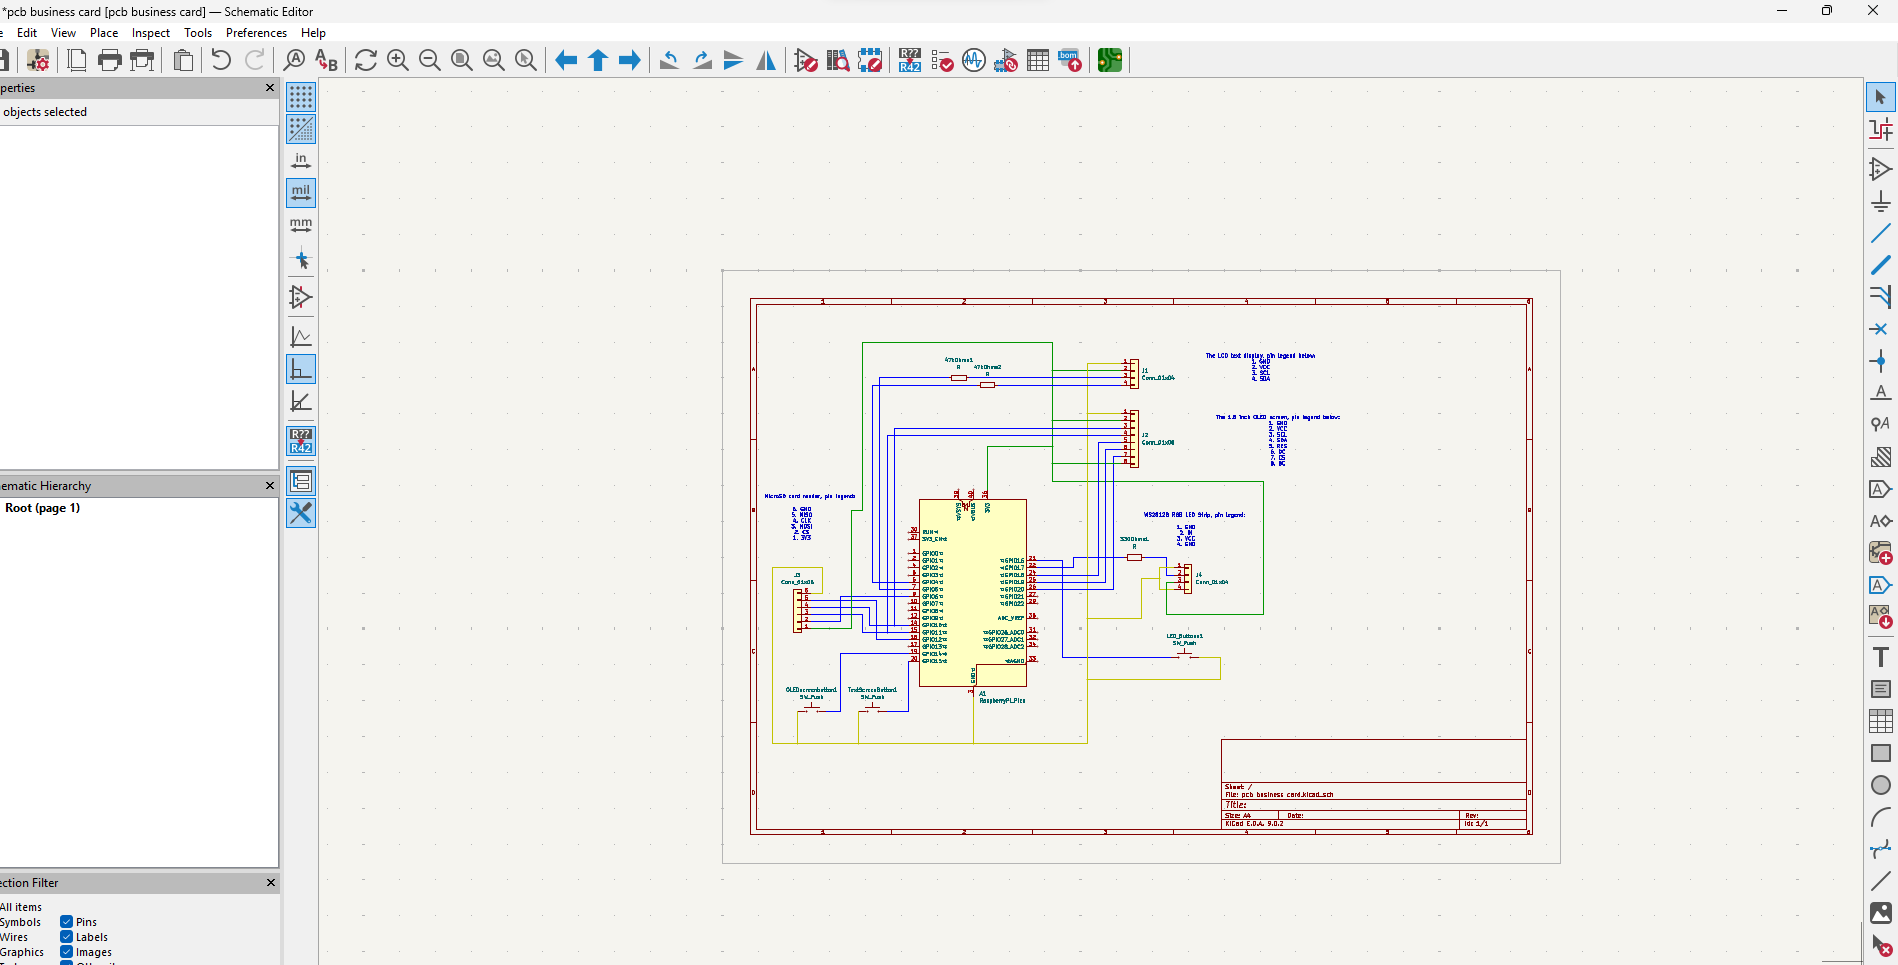Screen dimensions: 1898x965
Task: Toggle the Labels selection filter checkbox
Action: point(66,937)
